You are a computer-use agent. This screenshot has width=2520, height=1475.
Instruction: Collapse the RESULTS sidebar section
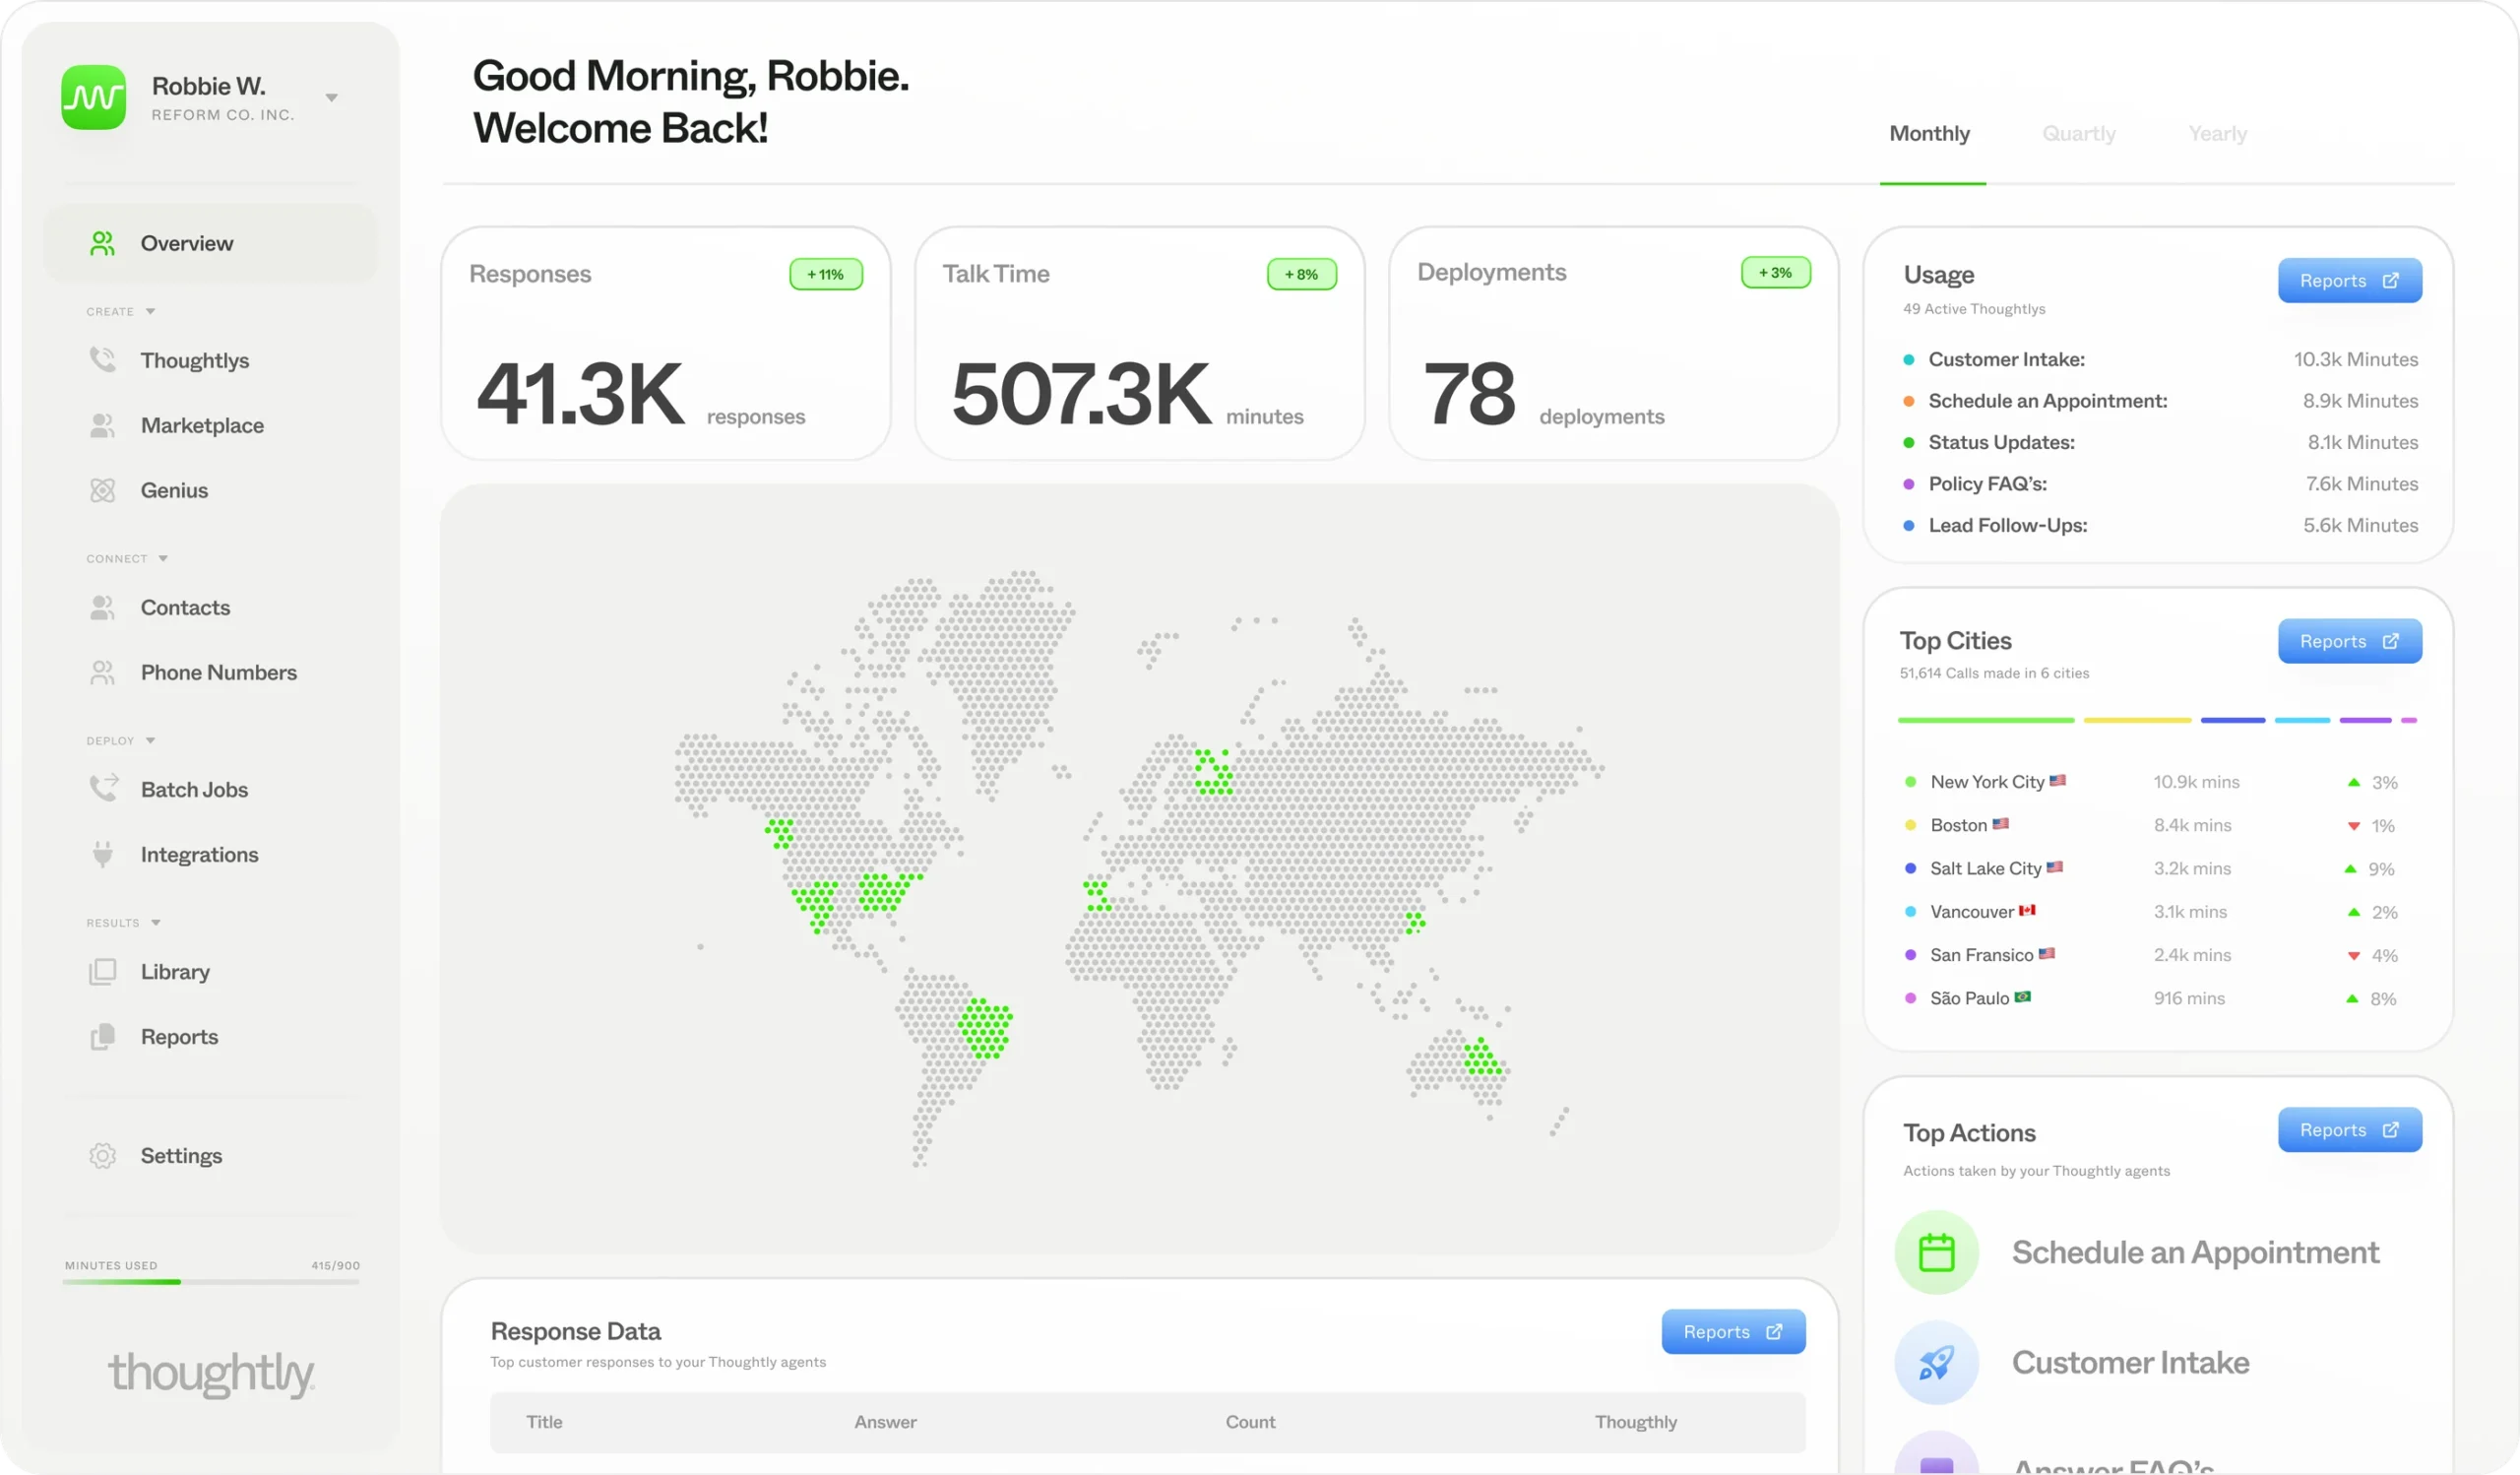156,922
